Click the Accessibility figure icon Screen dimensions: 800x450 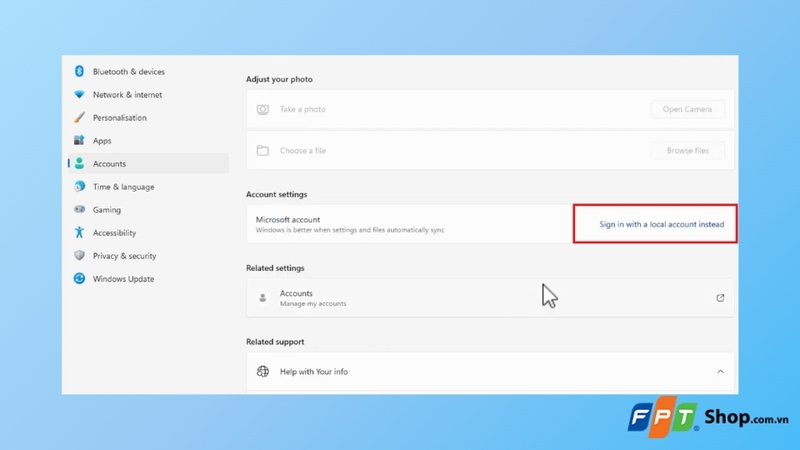79,232
